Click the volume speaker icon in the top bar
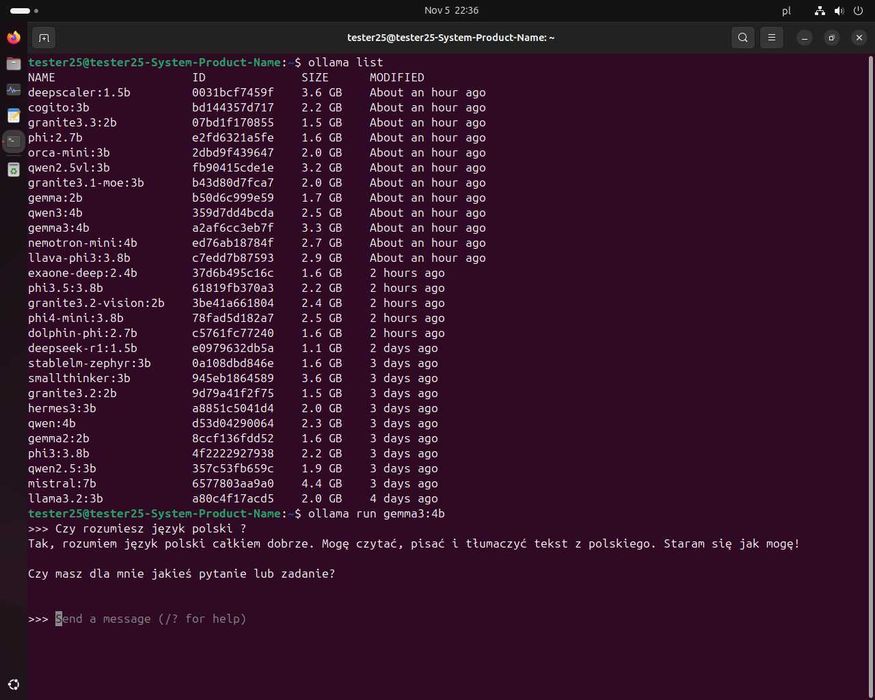This screenshot has height=700, width=875. (x=839, y=11)
